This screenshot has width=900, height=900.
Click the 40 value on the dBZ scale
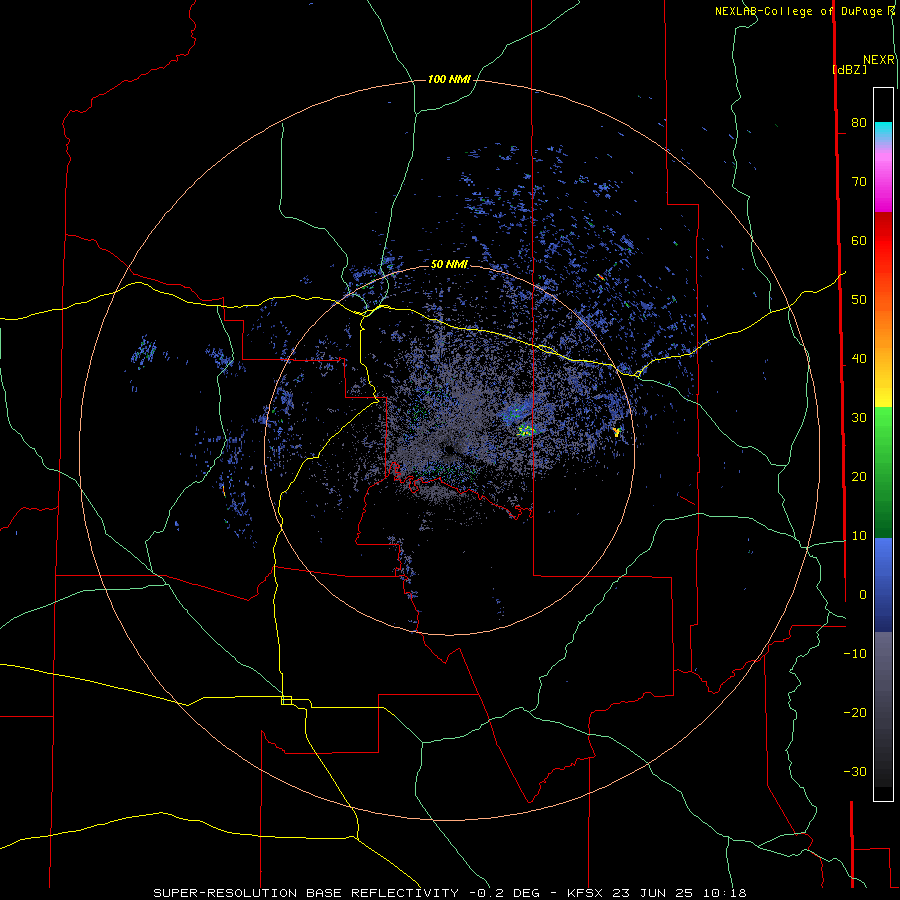tap(859, 359)
